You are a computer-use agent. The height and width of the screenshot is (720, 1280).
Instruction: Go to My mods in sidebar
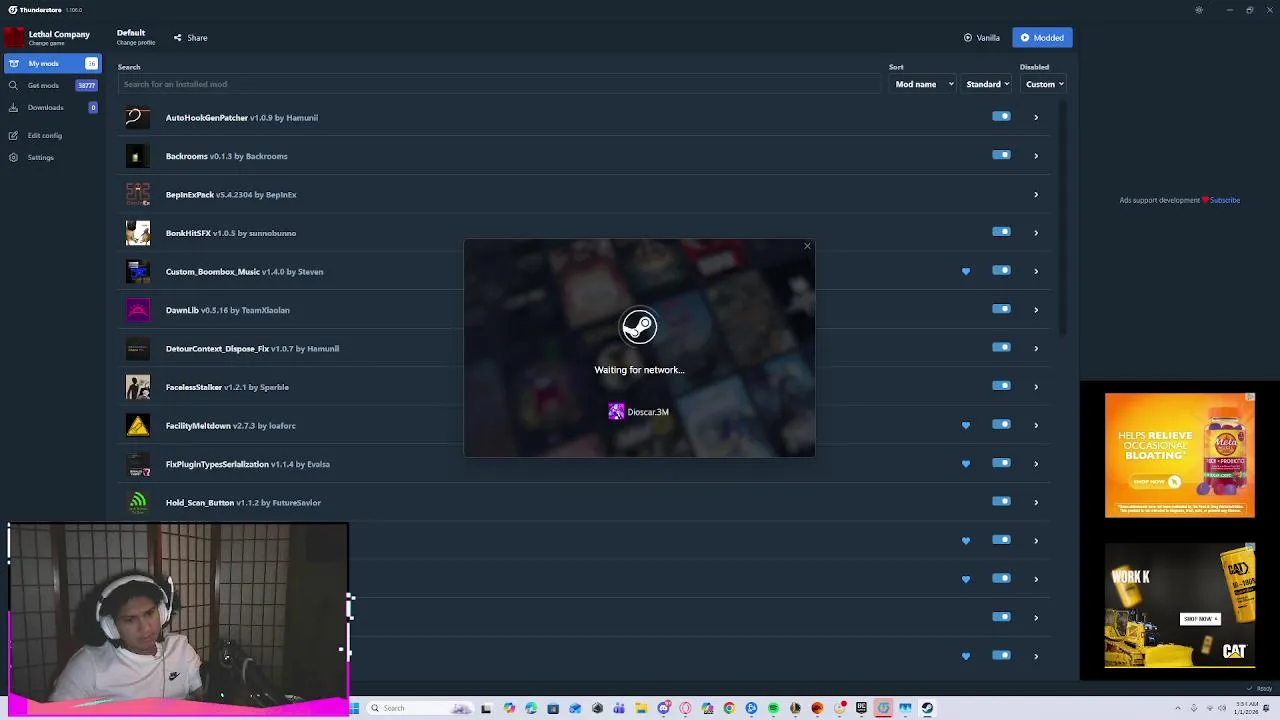click(52, 64)
